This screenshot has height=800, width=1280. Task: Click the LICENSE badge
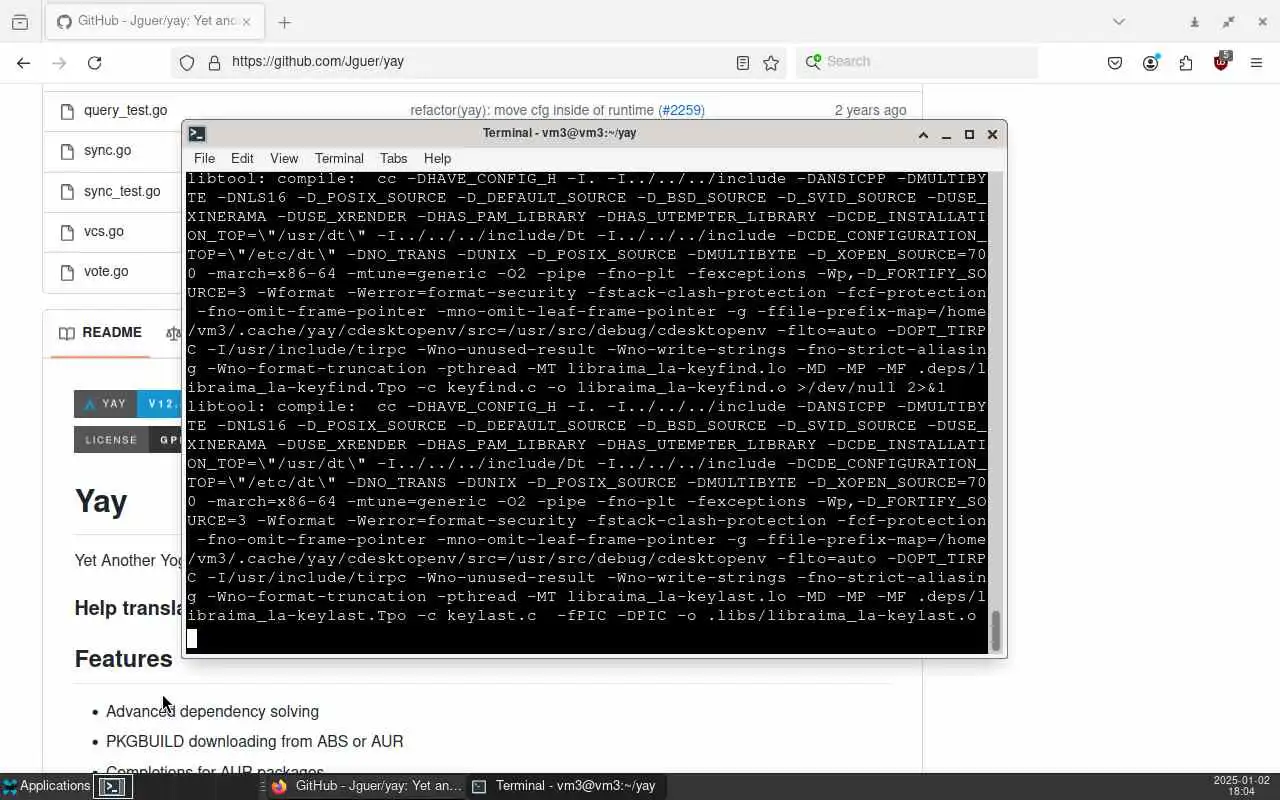click(128, 439)
